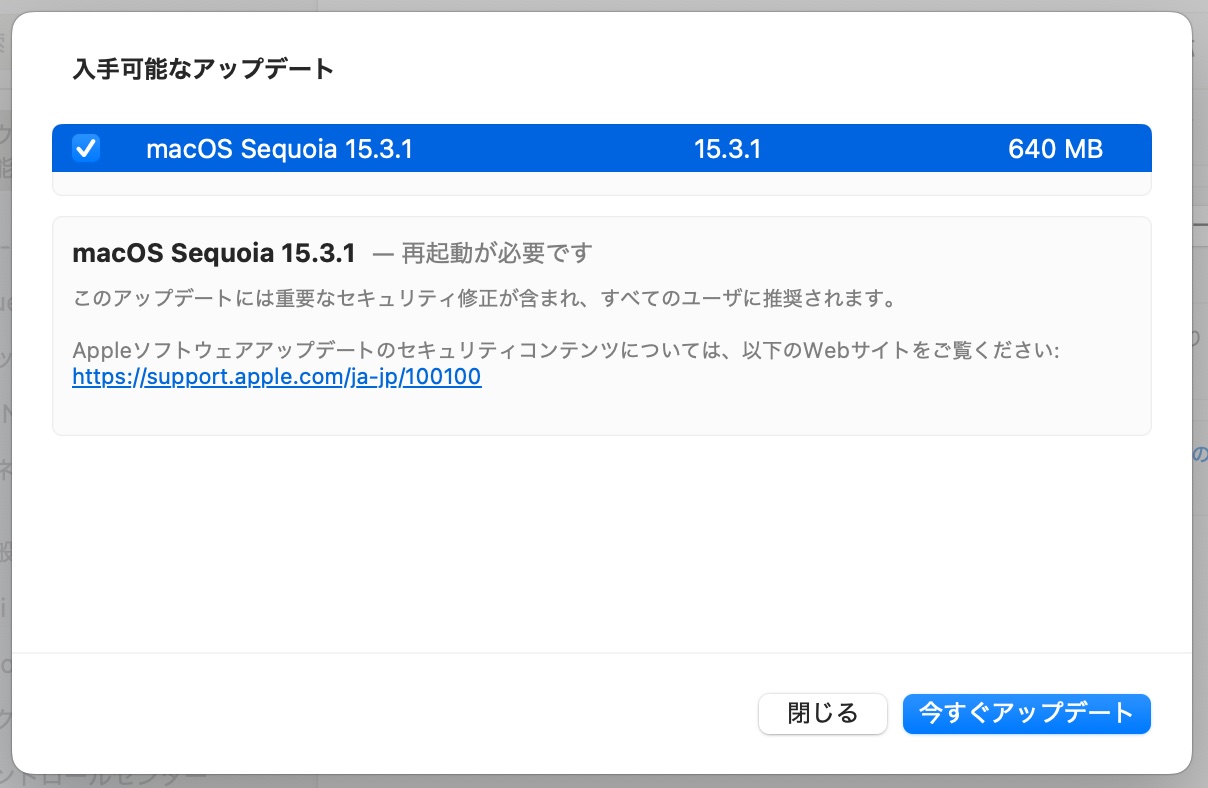Click the empty dialog area above the separator line
The height and width of the screenshot is (788, 1208).
pos(602,545)
